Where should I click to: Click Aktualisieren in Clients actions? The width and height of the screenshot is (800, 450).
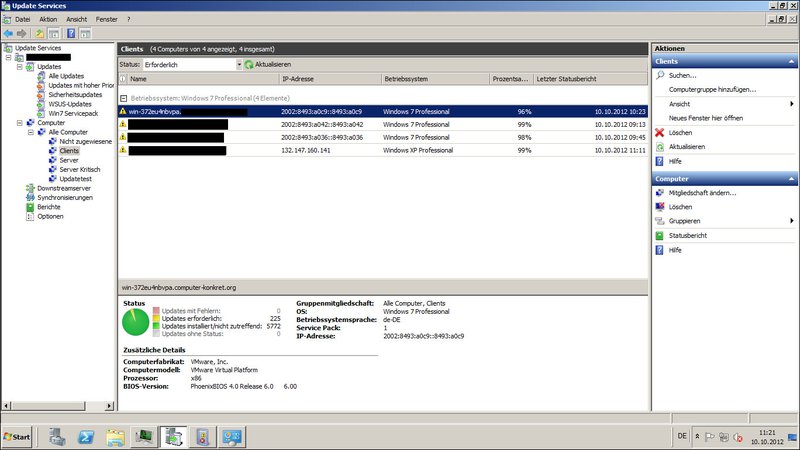pos(687,147)
